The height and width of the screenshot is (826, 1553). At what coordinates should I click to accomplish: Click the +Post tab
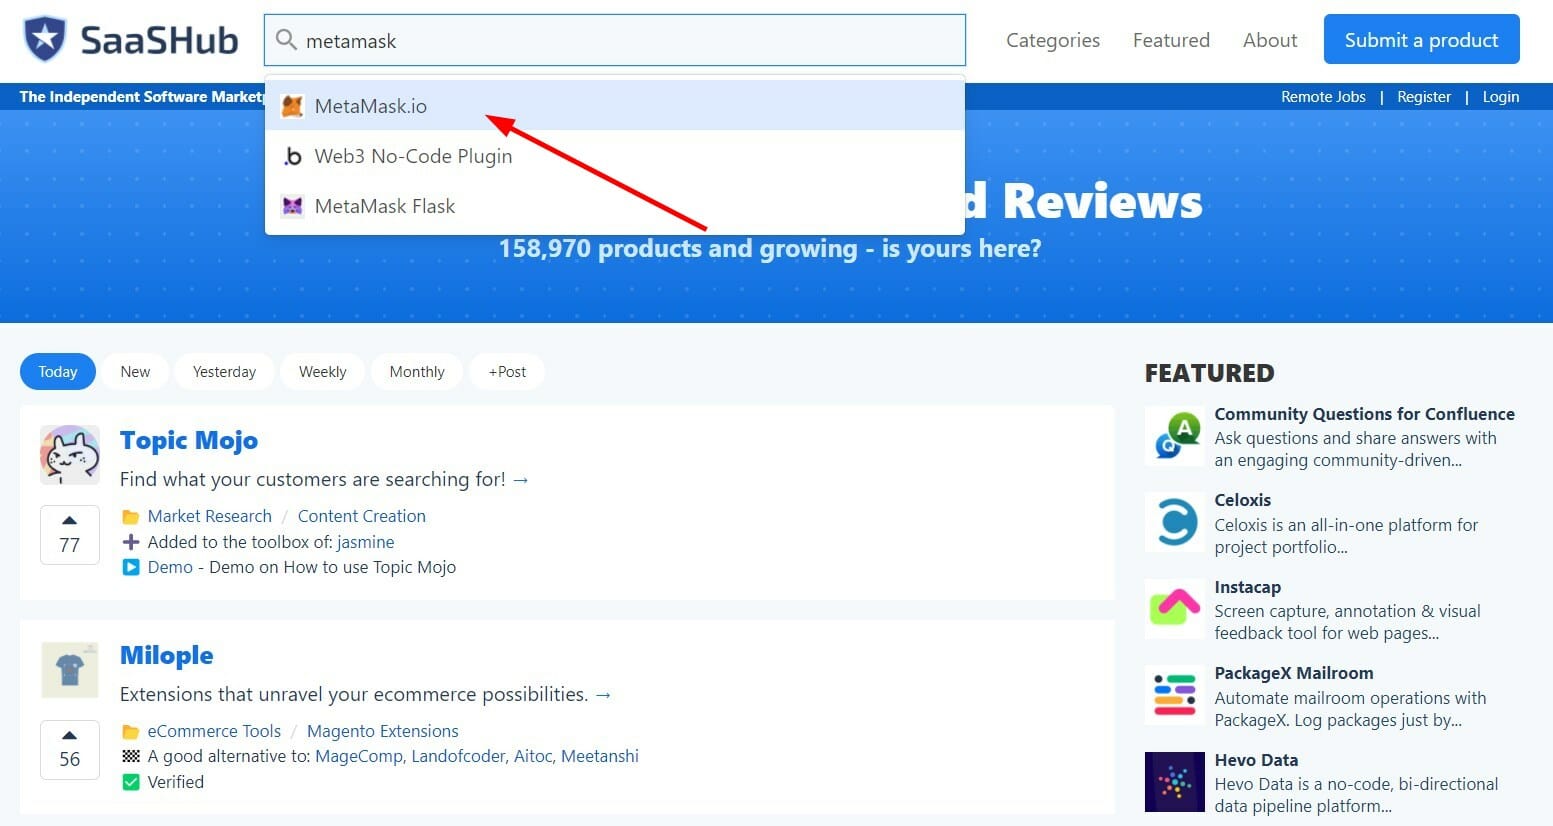pos(507,372)
